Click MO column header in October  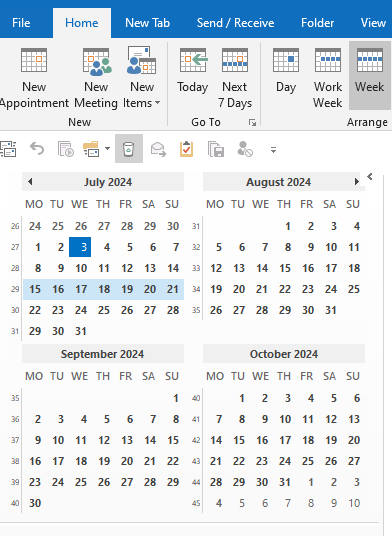coord(215,376)
